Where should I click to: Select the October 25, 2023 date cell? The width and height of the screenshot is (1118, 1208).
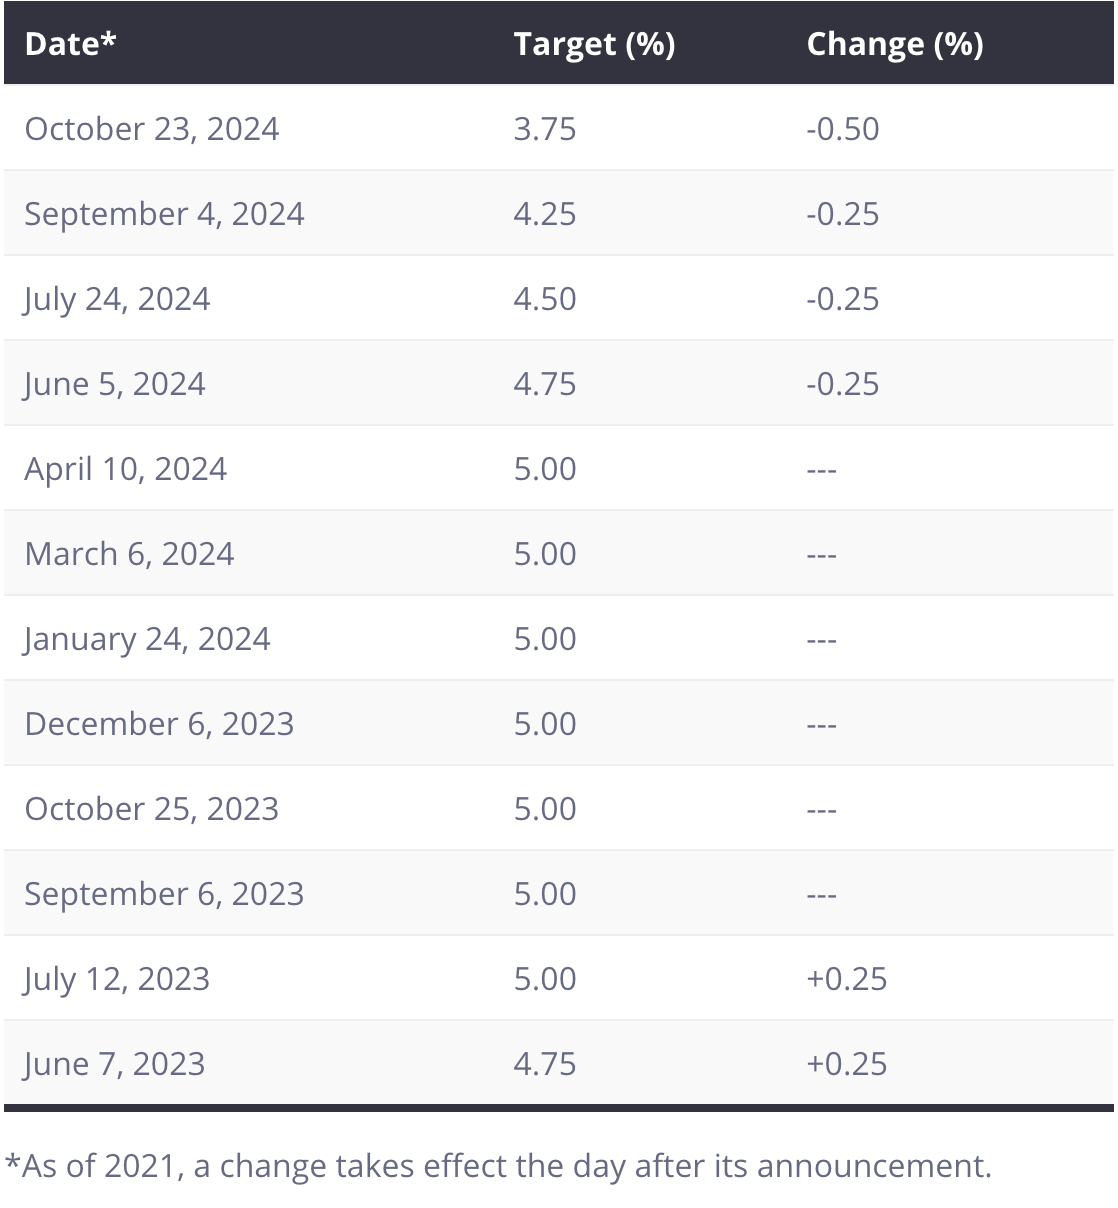point(151,809)
